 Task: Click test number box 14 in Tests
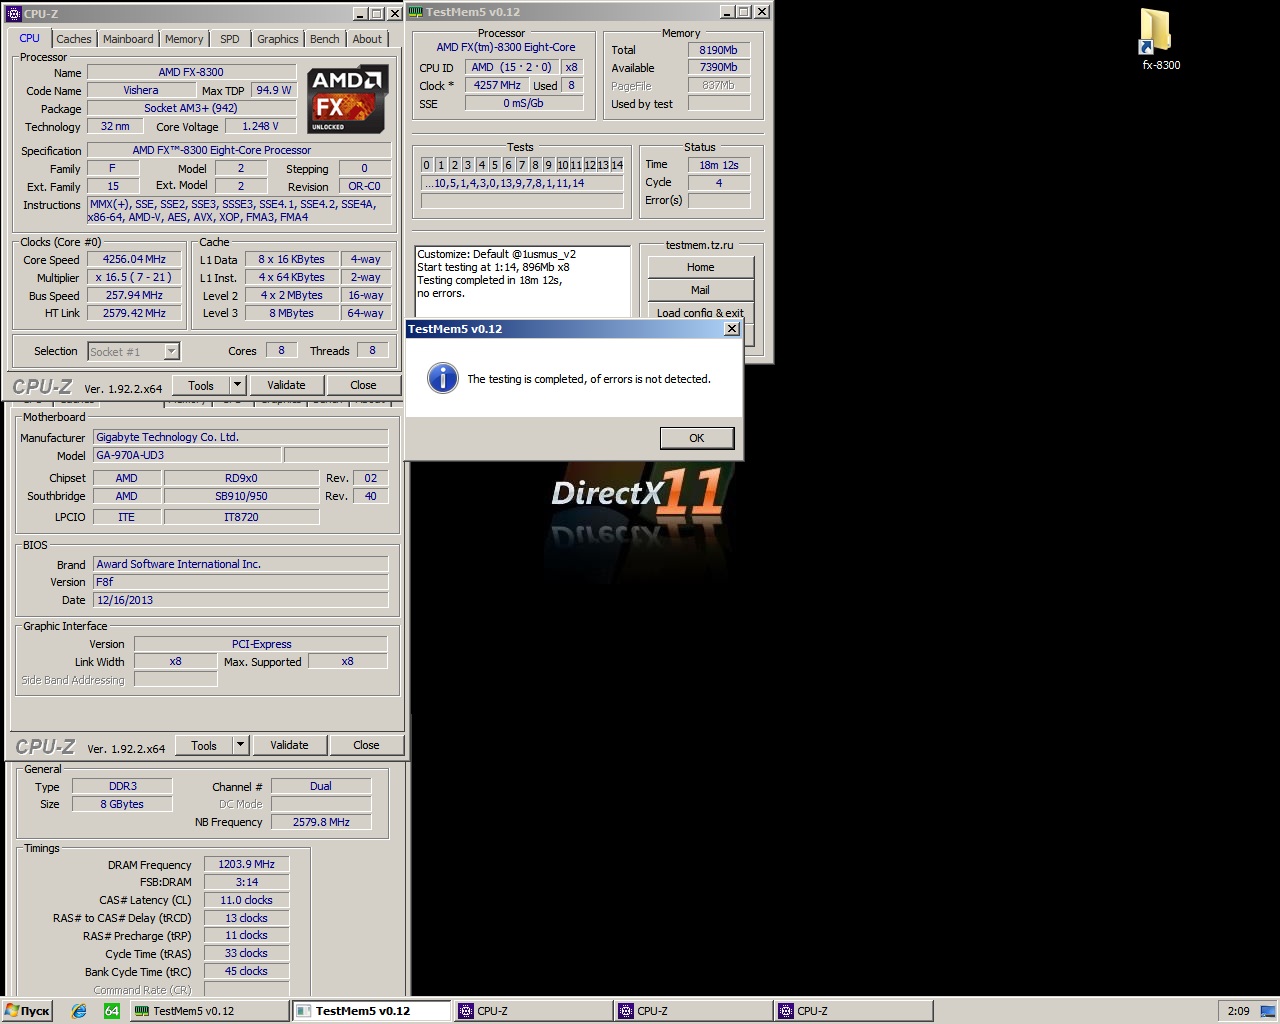tap(617, 165)
